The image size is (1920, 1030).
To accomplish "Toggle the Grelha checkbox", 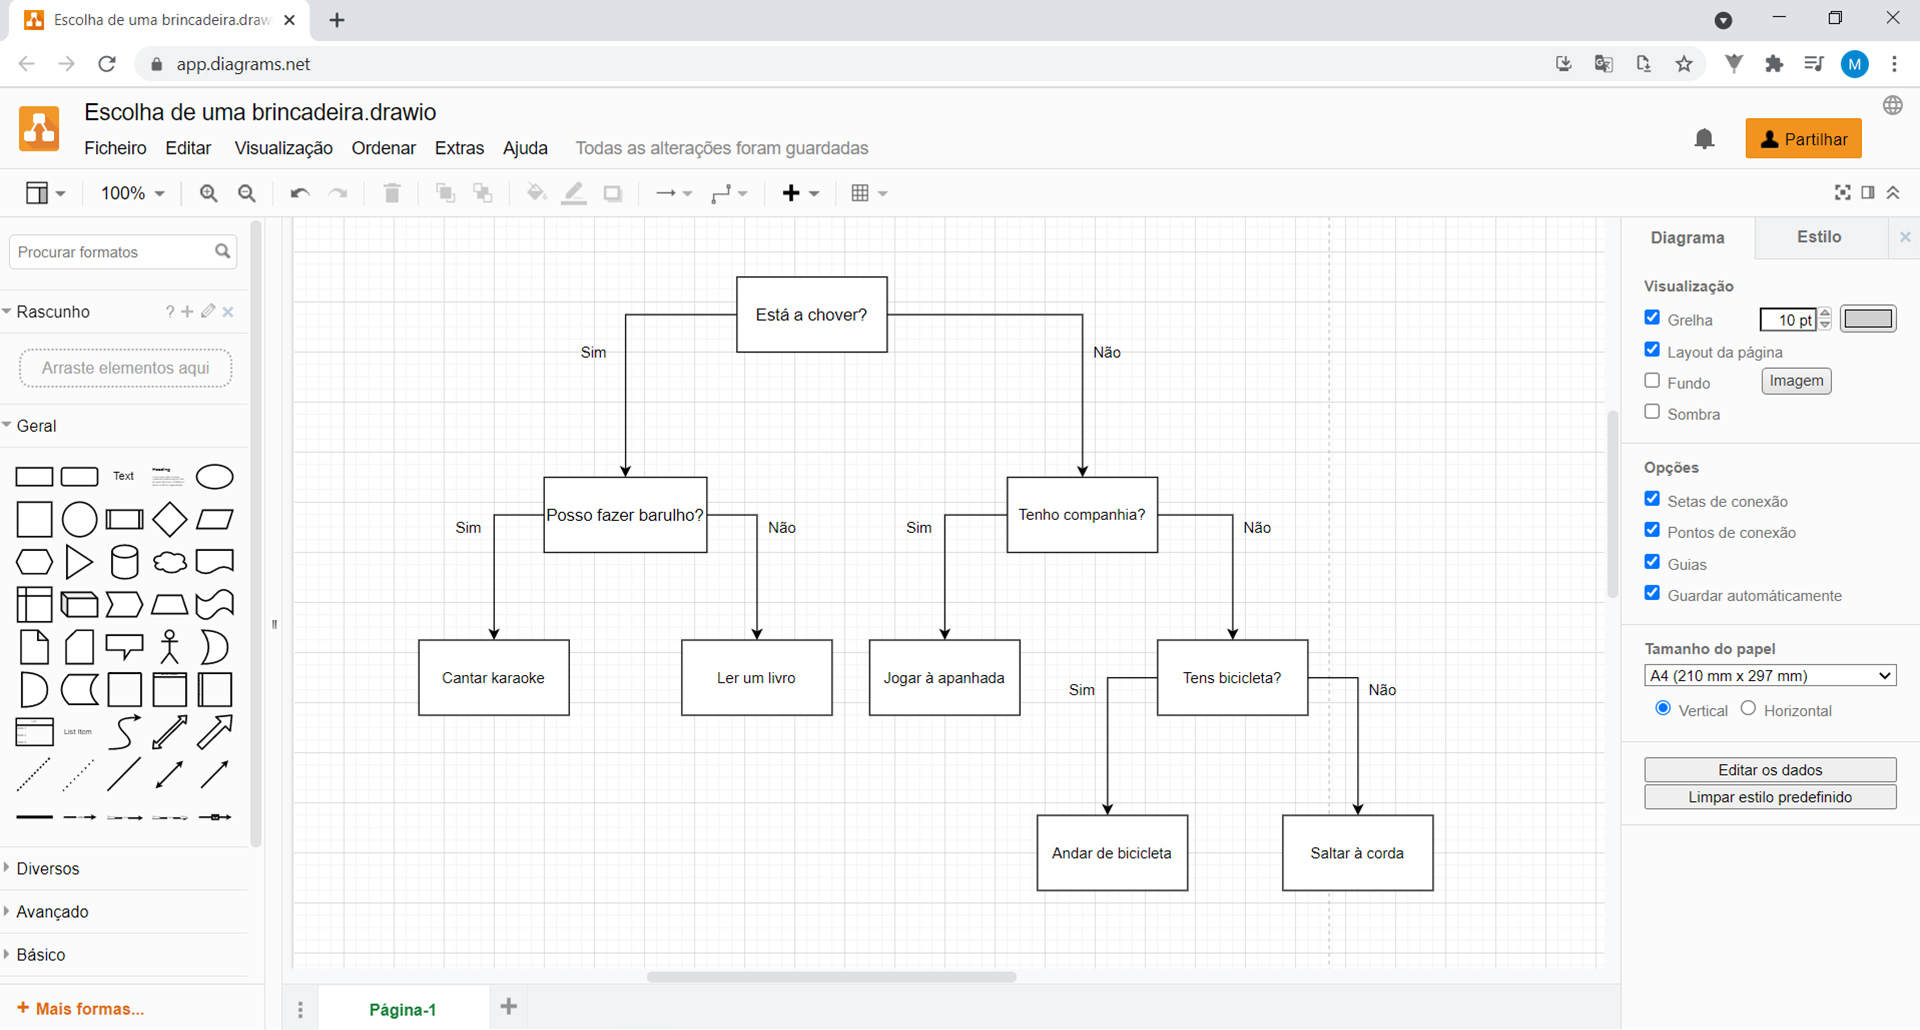I will (1652, 318).
